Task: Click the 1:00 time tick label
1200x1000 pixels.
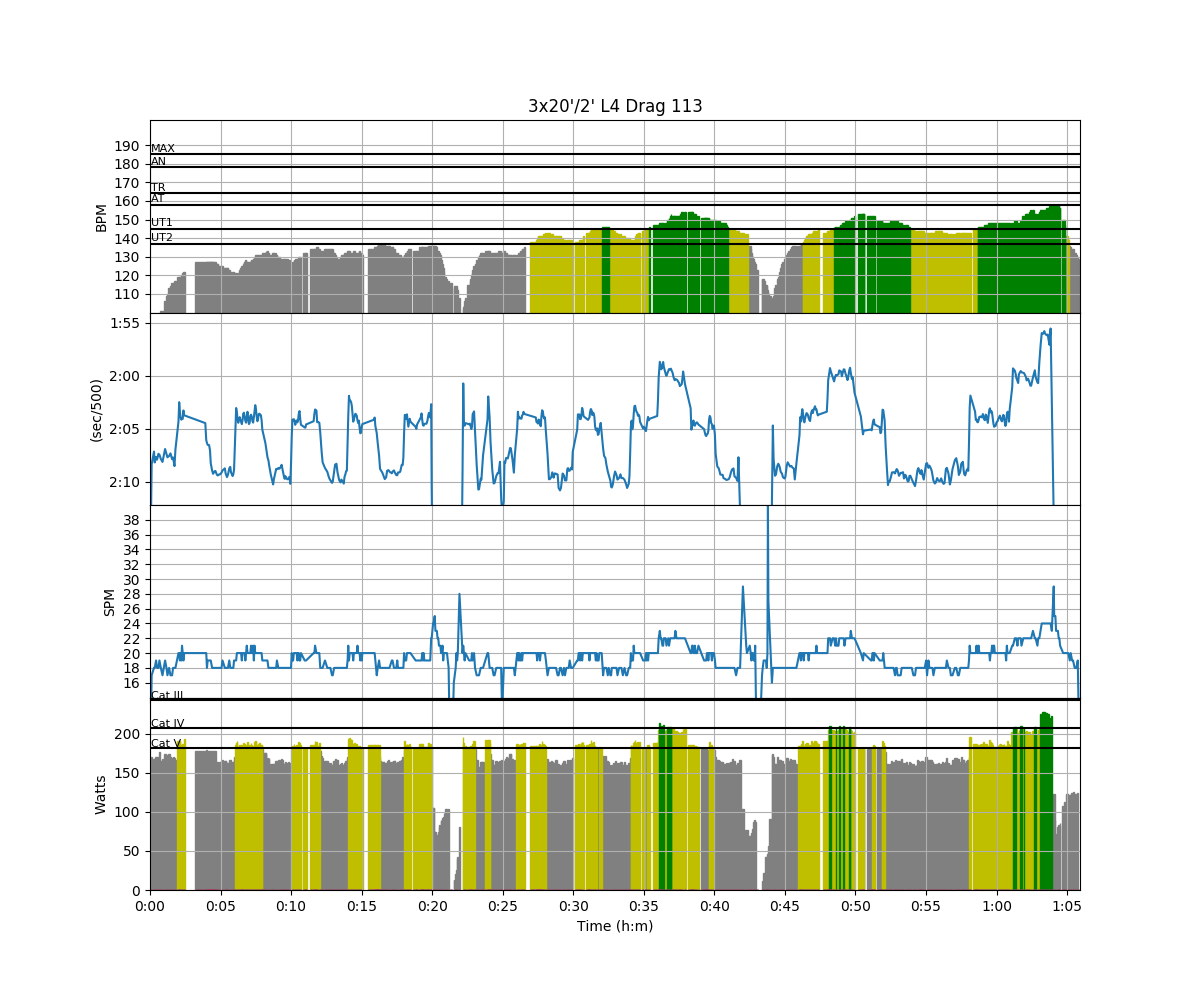Action: 996,906
